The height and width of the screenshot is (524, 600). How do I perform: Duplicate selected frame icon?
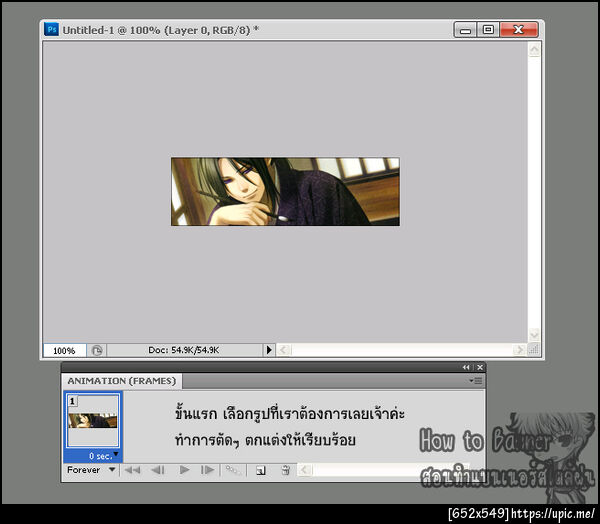pos(261,470)
